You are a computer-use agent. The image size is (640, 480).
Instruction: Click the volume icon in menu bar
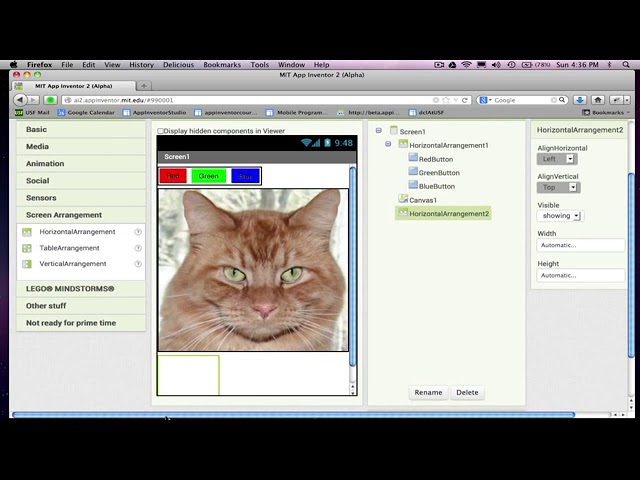pyautogui.click(x=496, y=64)
